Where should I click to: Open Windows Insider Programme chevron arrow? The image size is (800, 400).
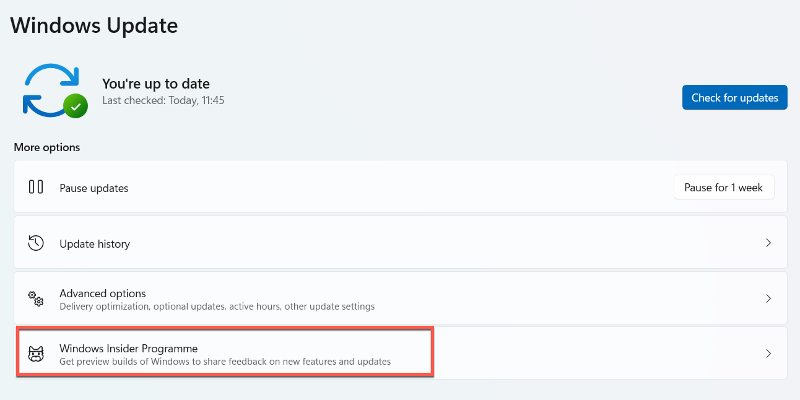click(768, 354)
